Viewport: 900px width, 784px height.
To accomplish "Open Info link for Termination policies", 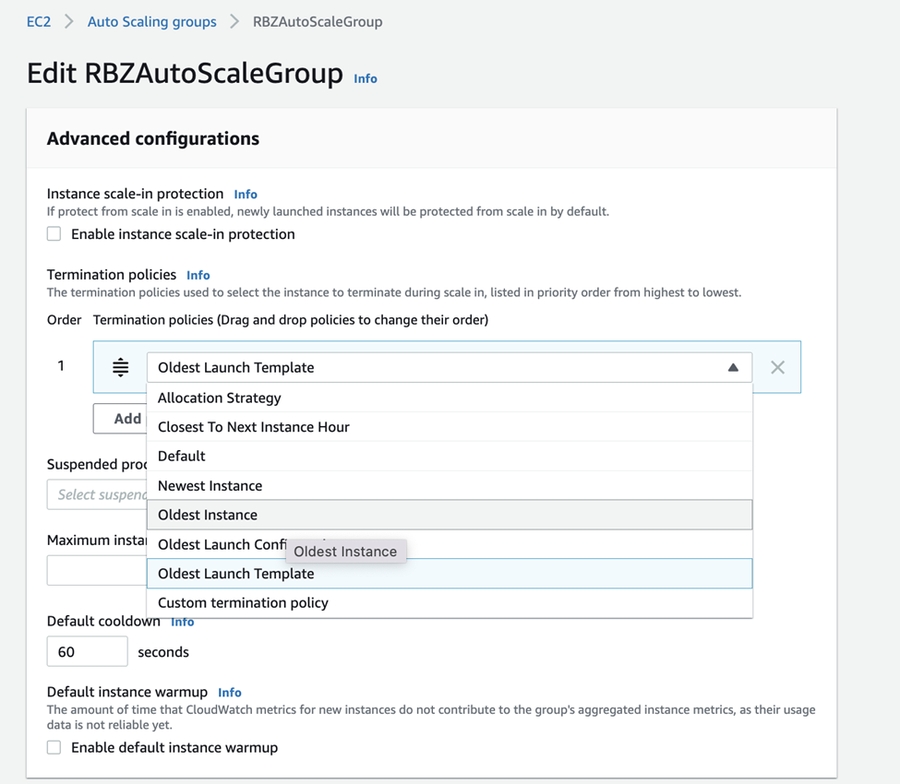I will point(198,275).
